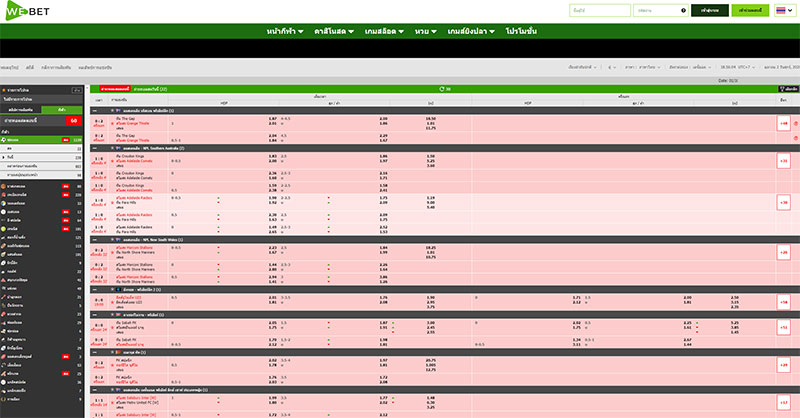The width and height of the screenshot is (800, 418).
Task: Toggle favorite star for Adelaide Raiders match
Action: [112, 202]
